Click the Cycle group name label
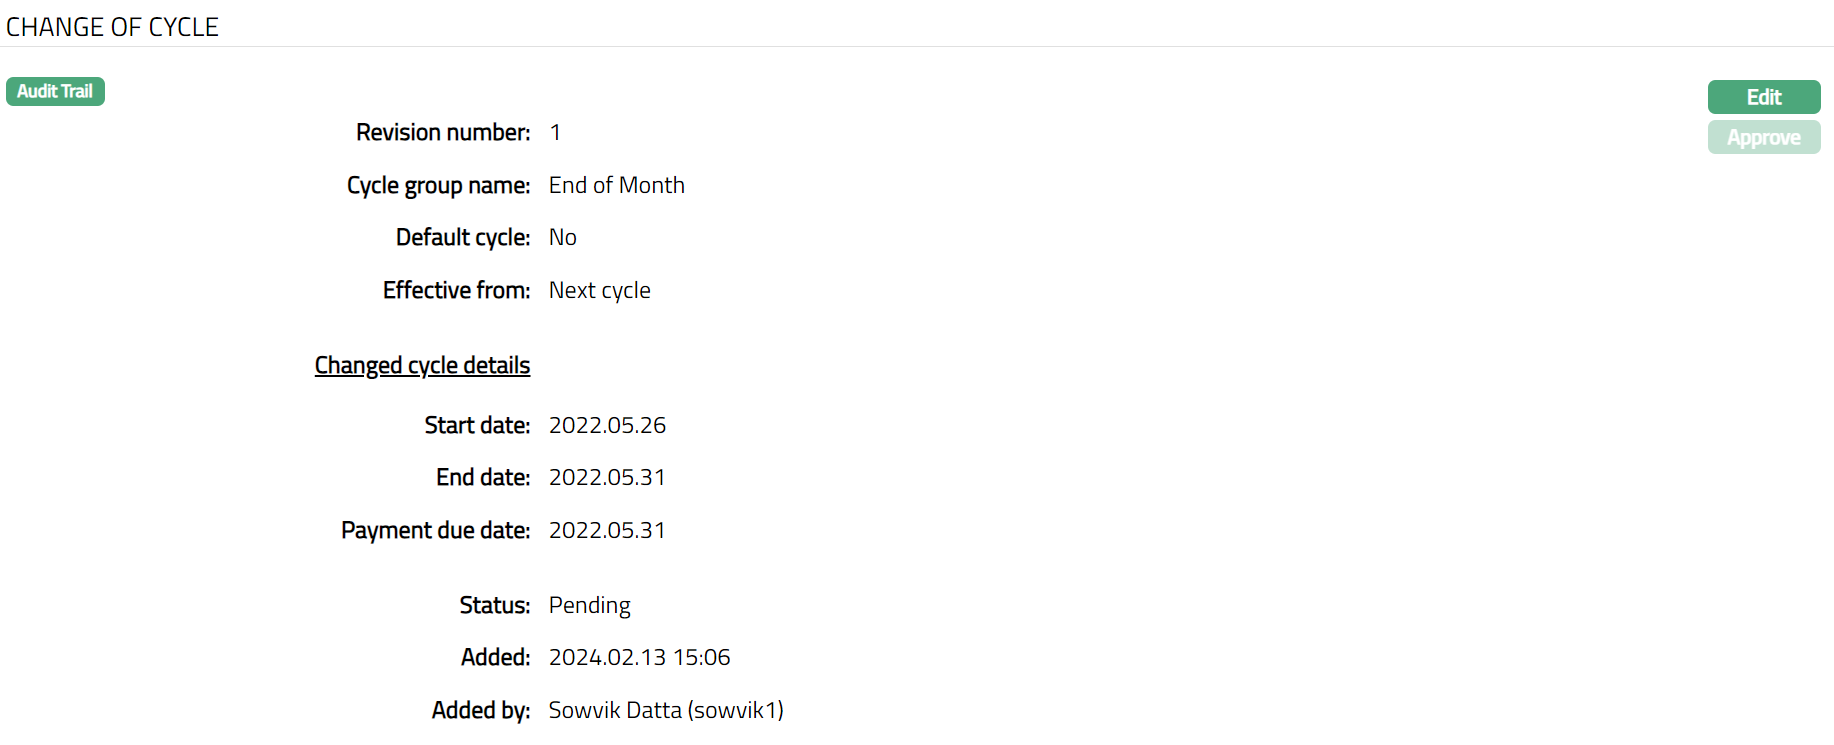This screenshot has height=745, width=1834. (438, 185)
